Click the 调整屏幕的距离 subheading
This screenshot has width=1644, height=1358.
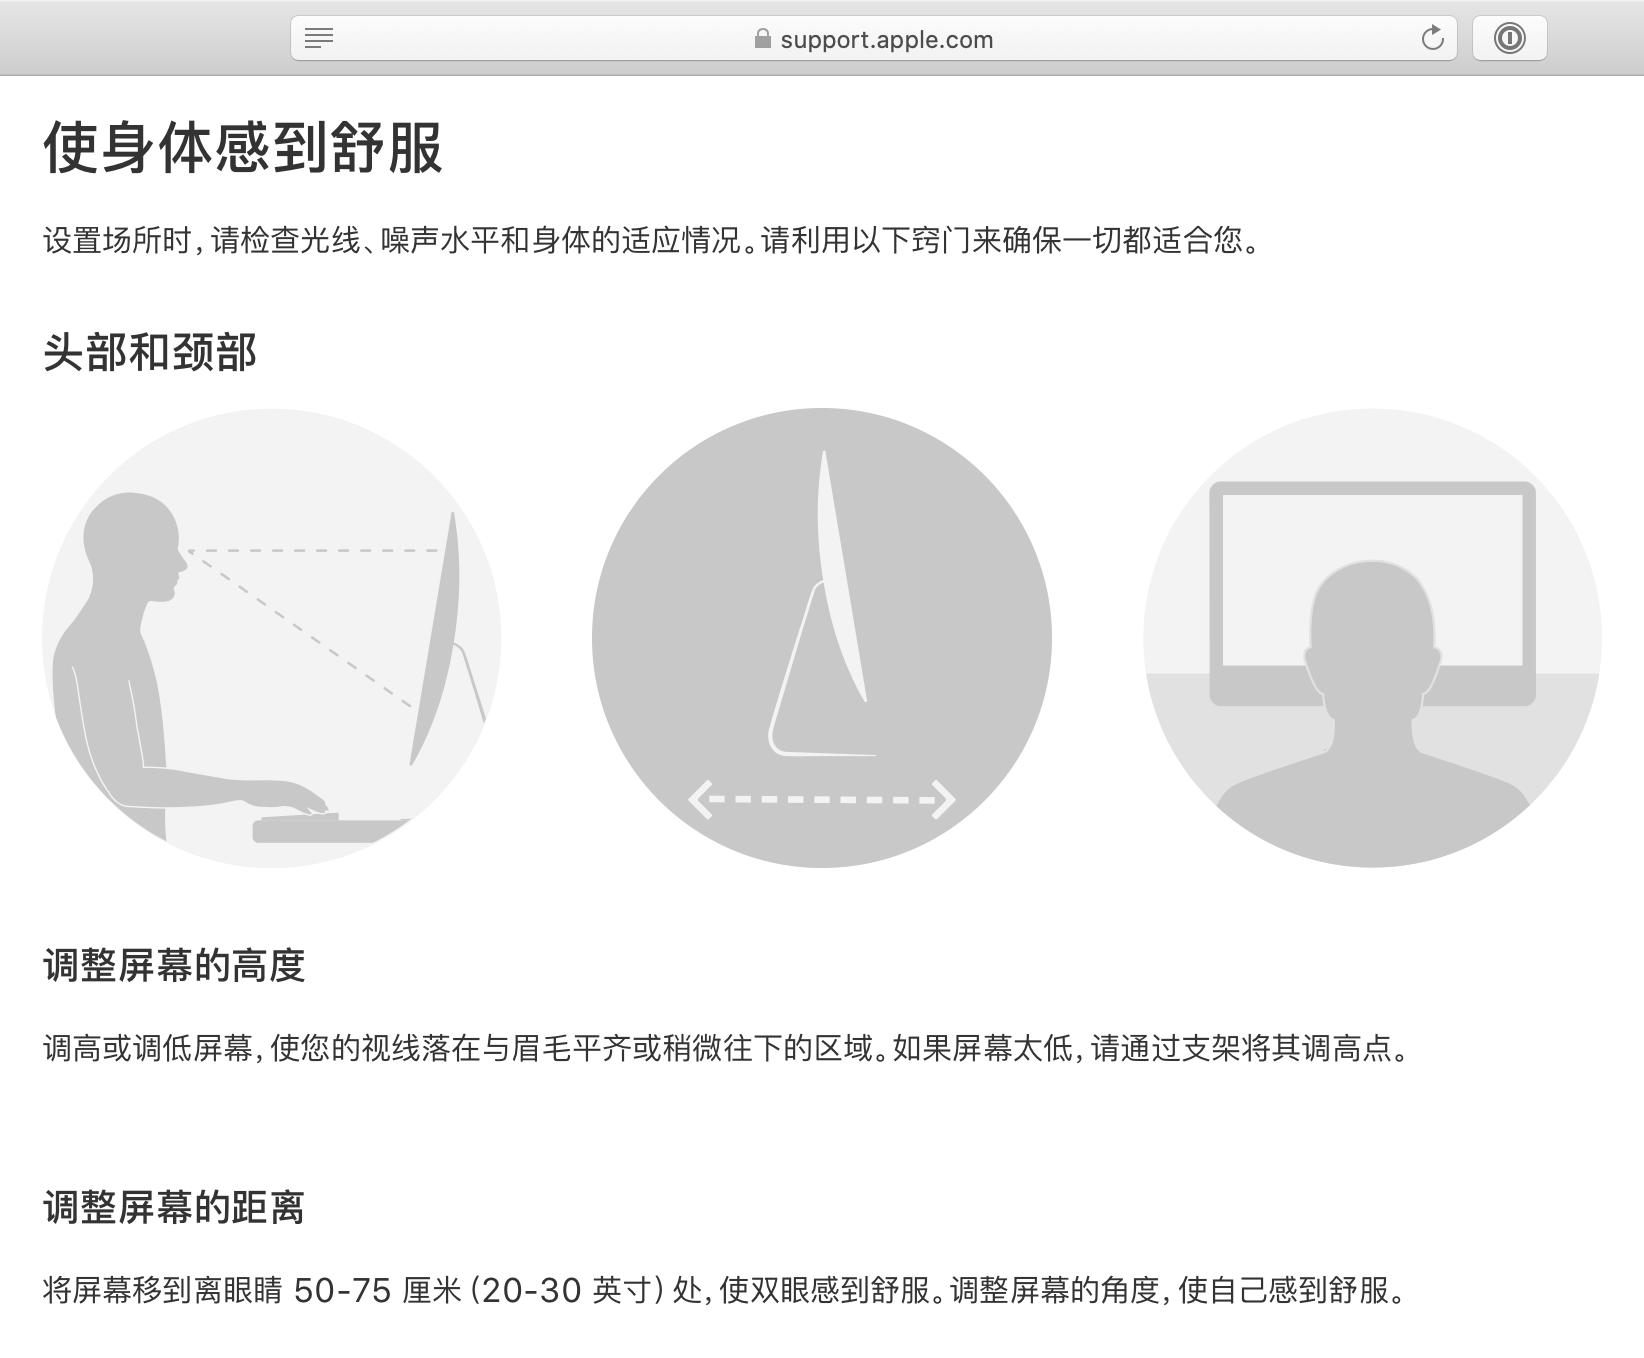point(174,1208)
